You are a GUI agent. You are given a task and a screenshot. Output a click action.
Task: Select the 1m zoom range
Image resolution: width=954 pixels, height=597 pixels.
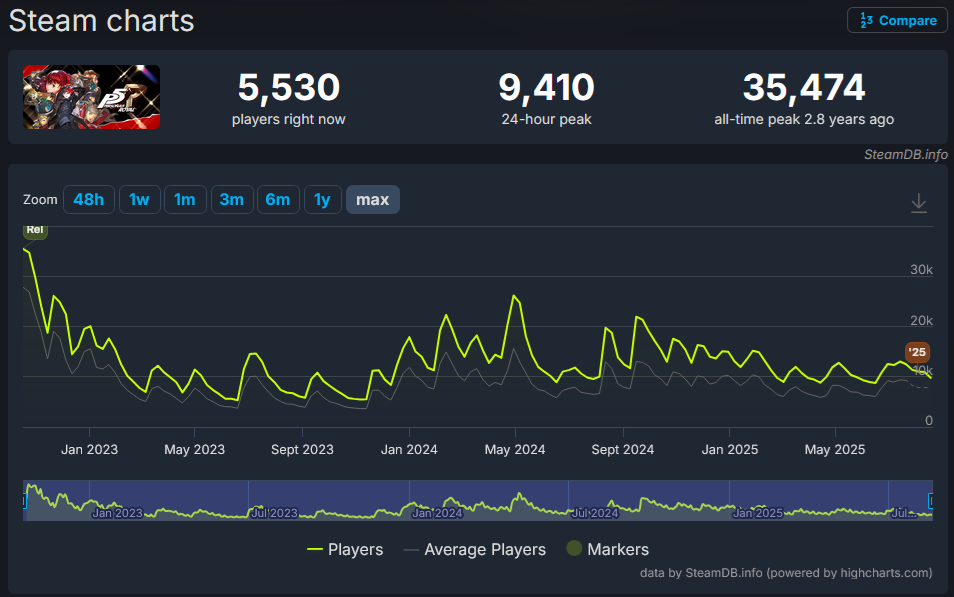coord(185,200)
